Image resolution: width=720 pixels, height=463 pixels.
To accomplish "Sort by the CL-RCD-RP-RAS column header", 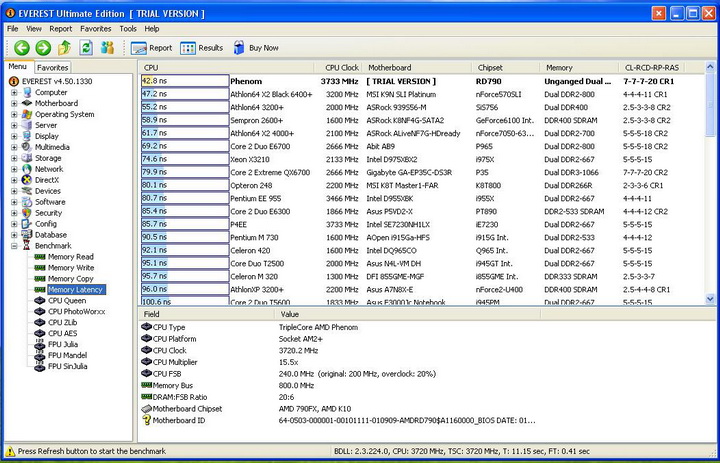I will click(x=651, y=68).
